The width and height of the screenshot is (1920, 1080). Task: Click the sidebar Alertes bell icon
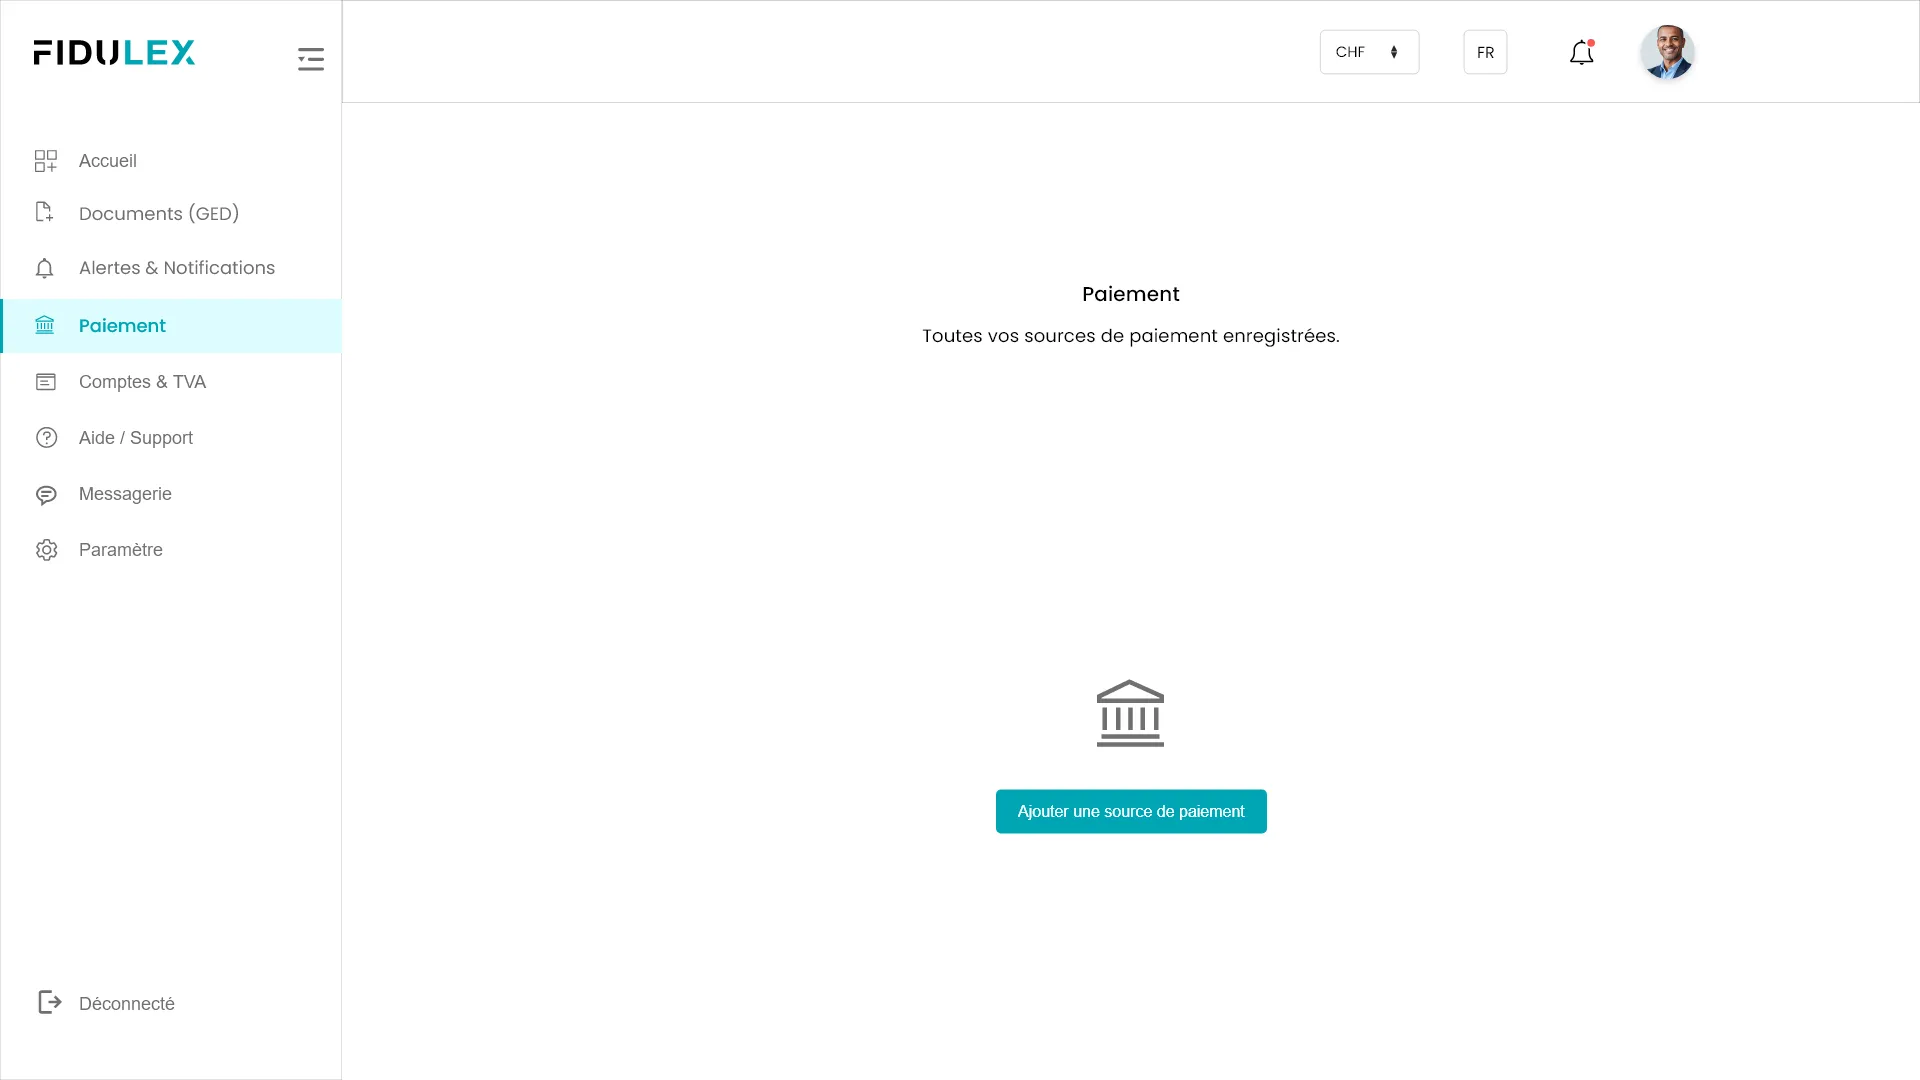pyautogui.click(x=45, y=268)
